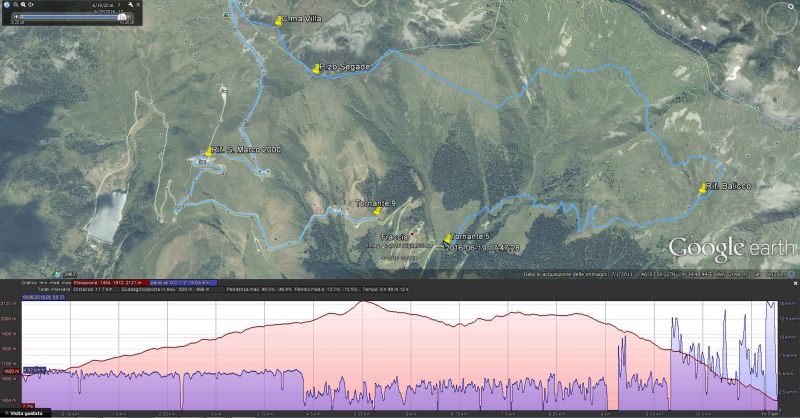Close the elevation profile panel
Screen dimensions: 800x418
(x=795, y=283)
